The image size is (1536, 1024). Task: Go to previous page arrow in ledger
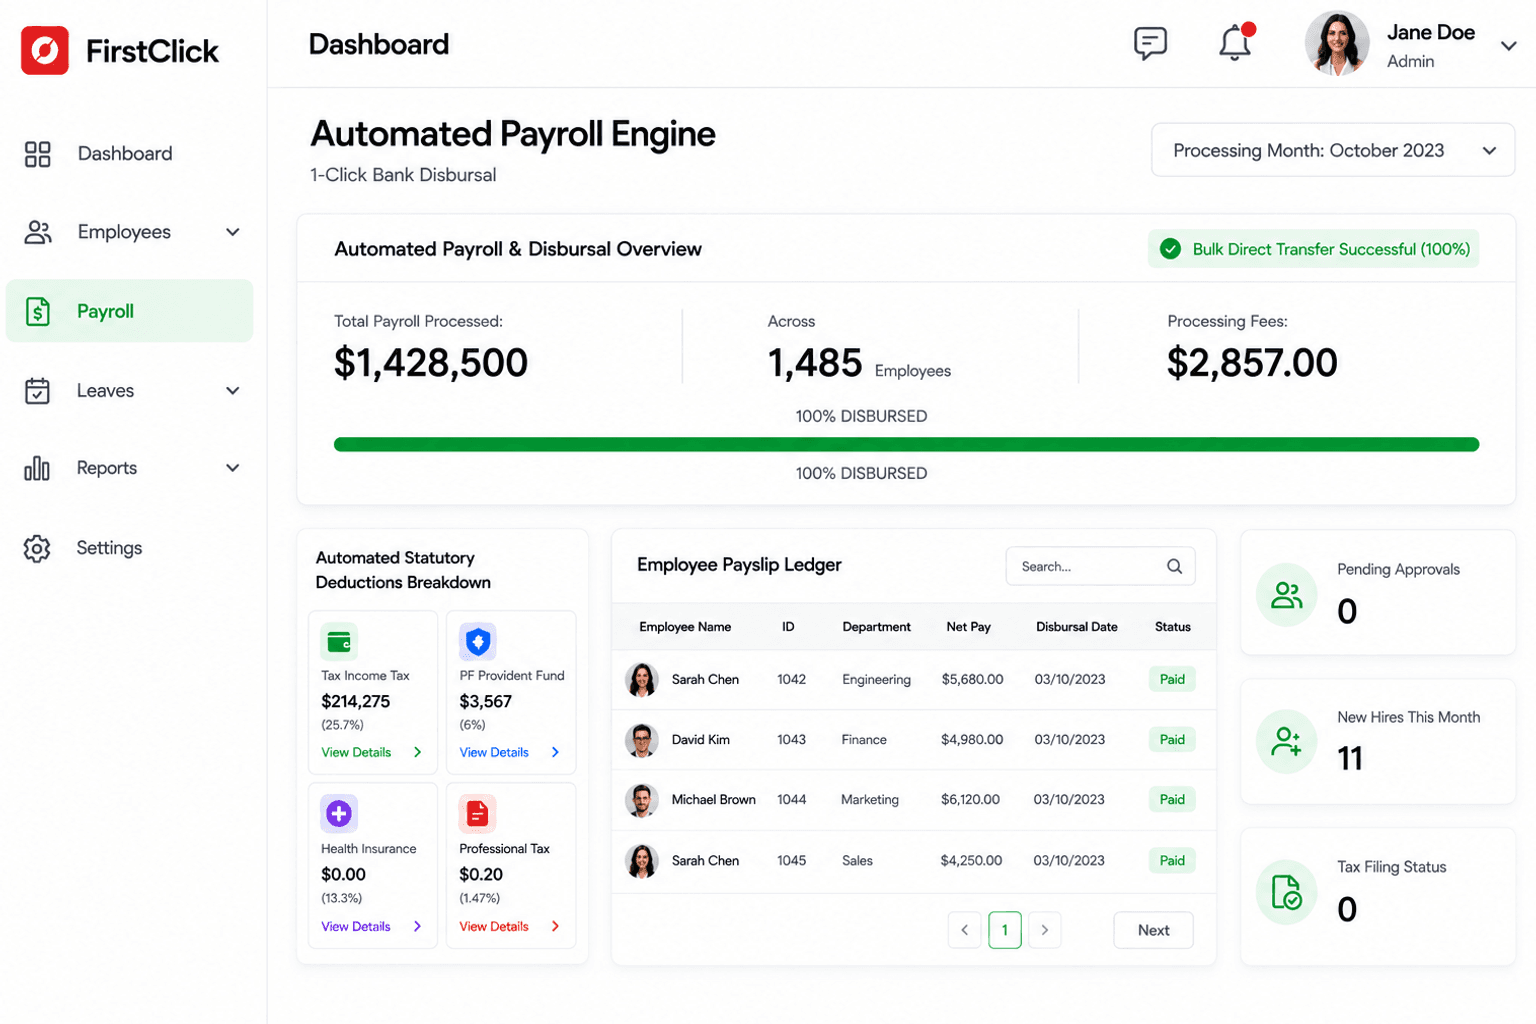pyautogui.click(x=964, y=930)
